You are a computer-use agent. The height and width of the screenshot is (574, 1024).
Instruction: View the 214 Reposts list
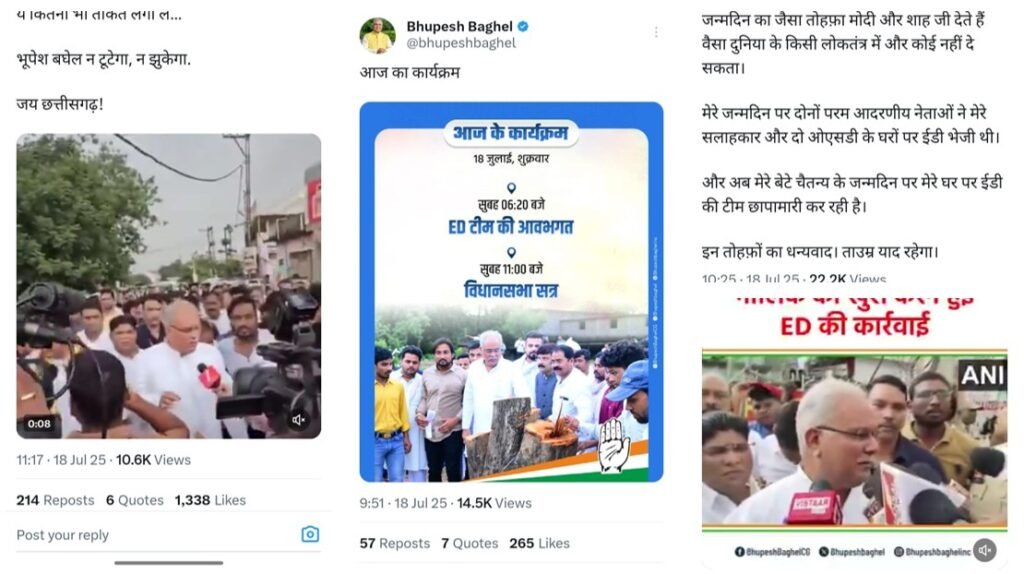(x=56, y=500)
